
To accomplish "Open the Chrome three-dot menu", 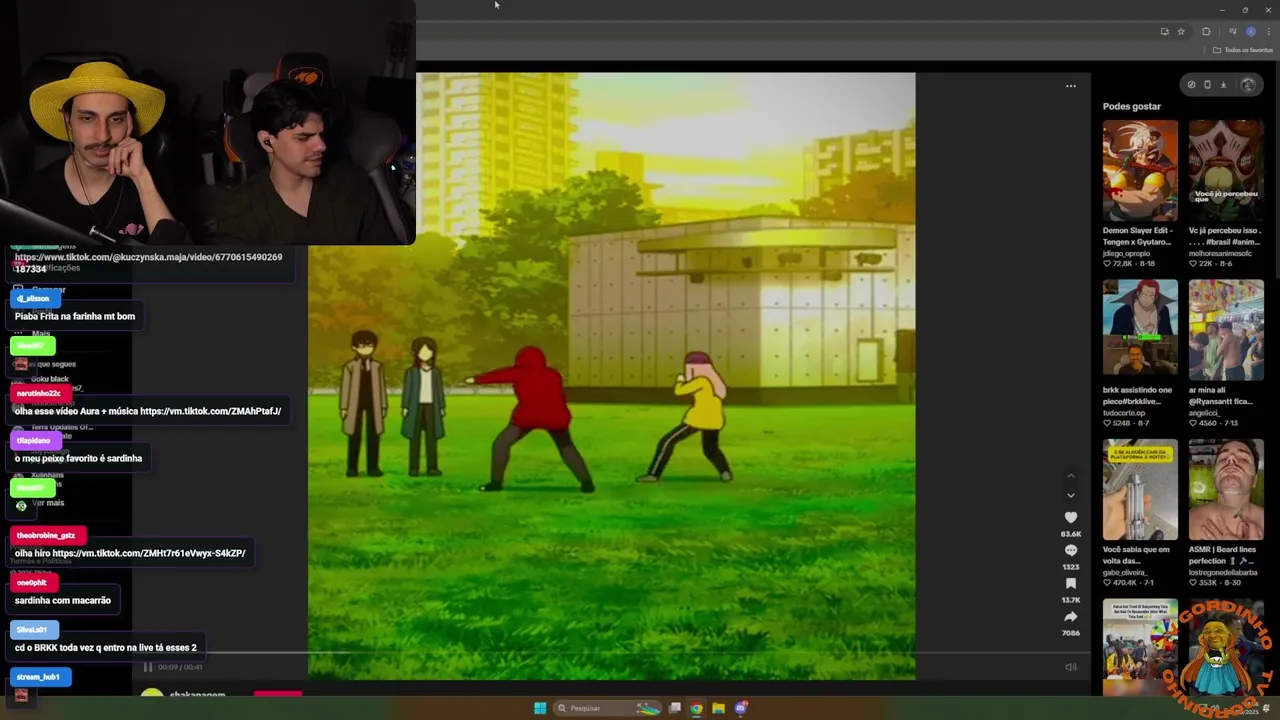I will 1268,31.
